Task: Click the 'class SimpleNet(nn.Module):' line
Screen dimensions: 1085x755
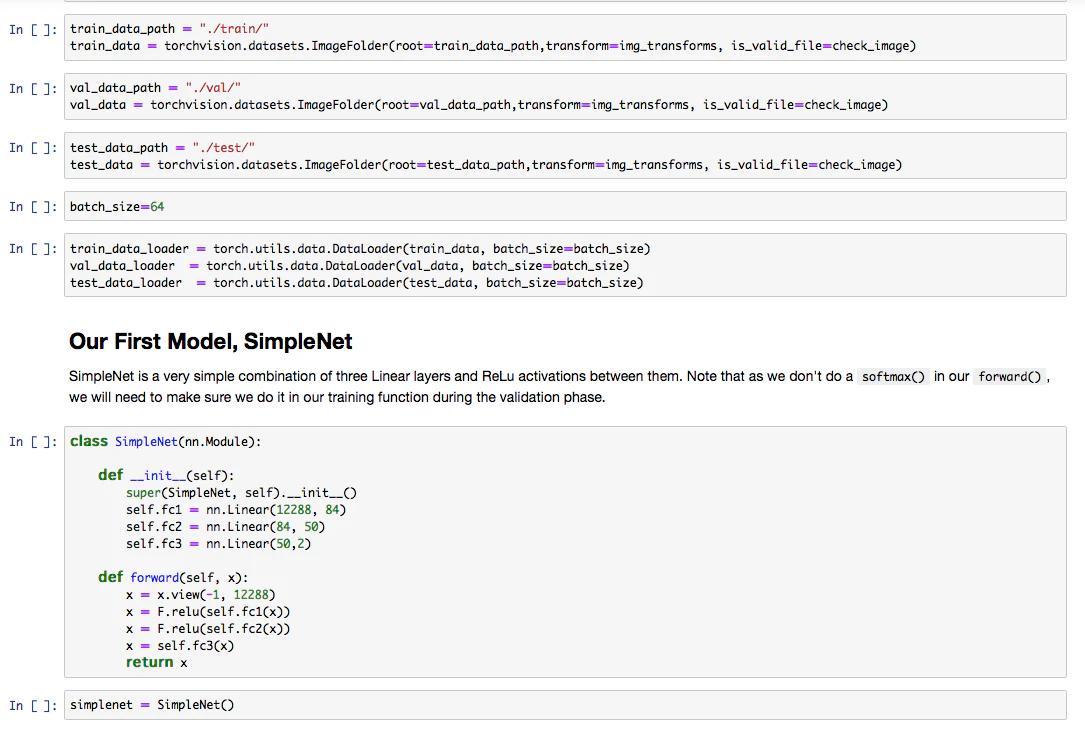Action: [x=165, y=442]
